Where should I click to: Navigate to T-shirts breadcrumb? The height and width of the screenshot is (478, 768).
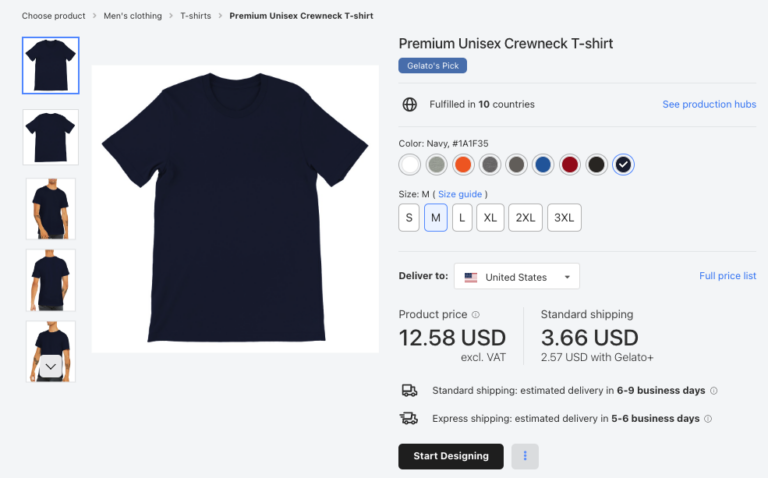(x=195, y=16)
